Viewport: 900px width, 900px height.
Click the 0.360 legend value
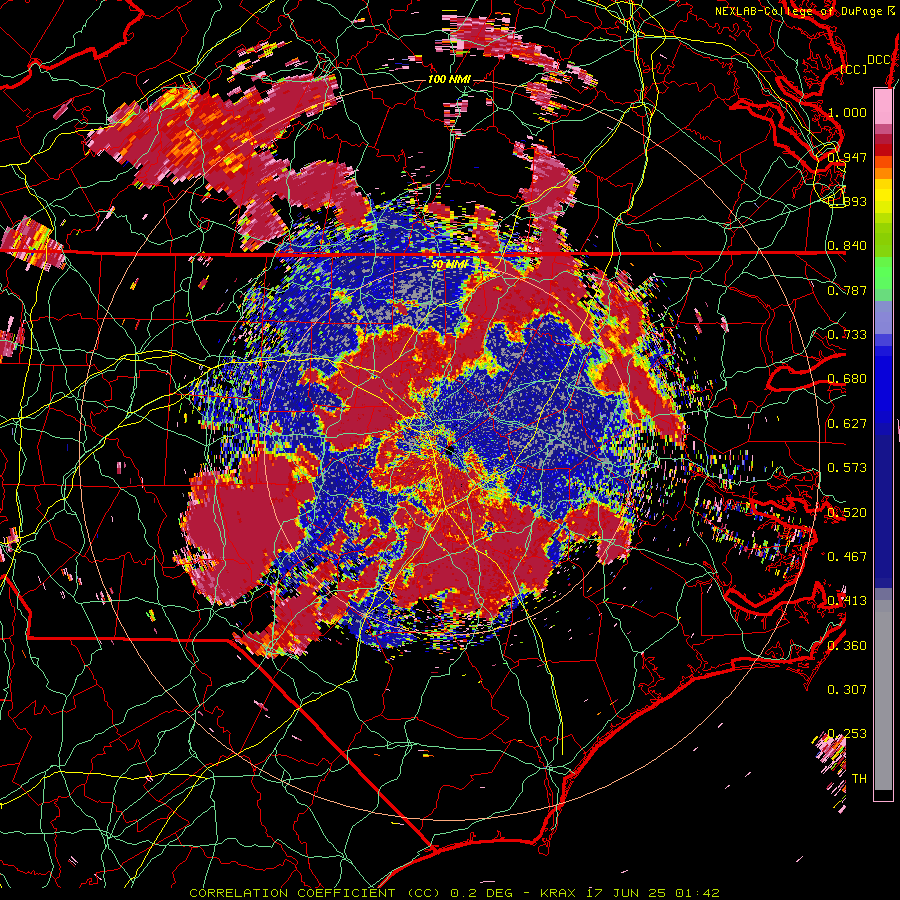847,646
